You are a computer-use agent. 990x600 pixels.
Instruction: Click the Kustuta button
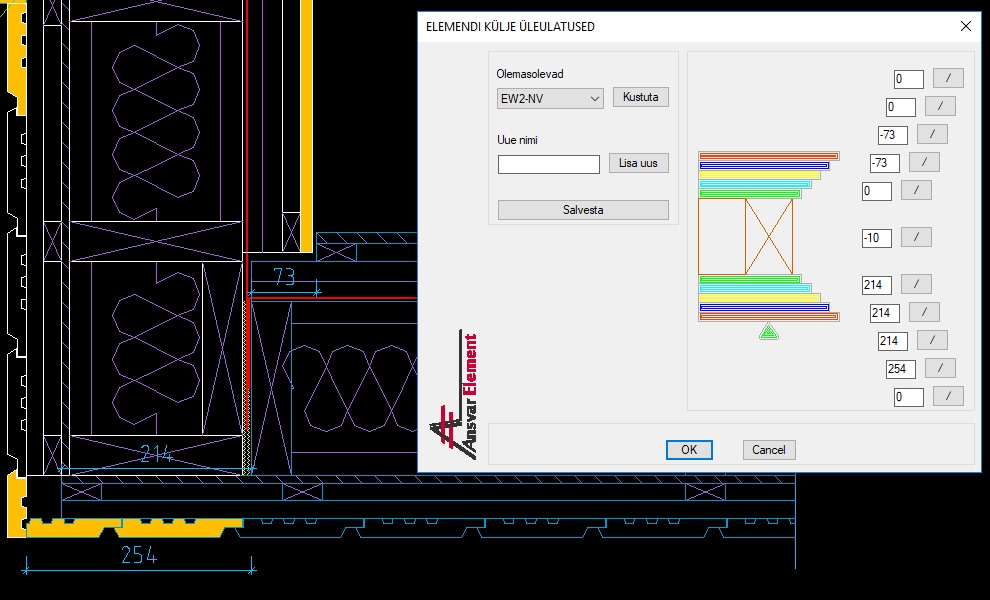(640, 97)
